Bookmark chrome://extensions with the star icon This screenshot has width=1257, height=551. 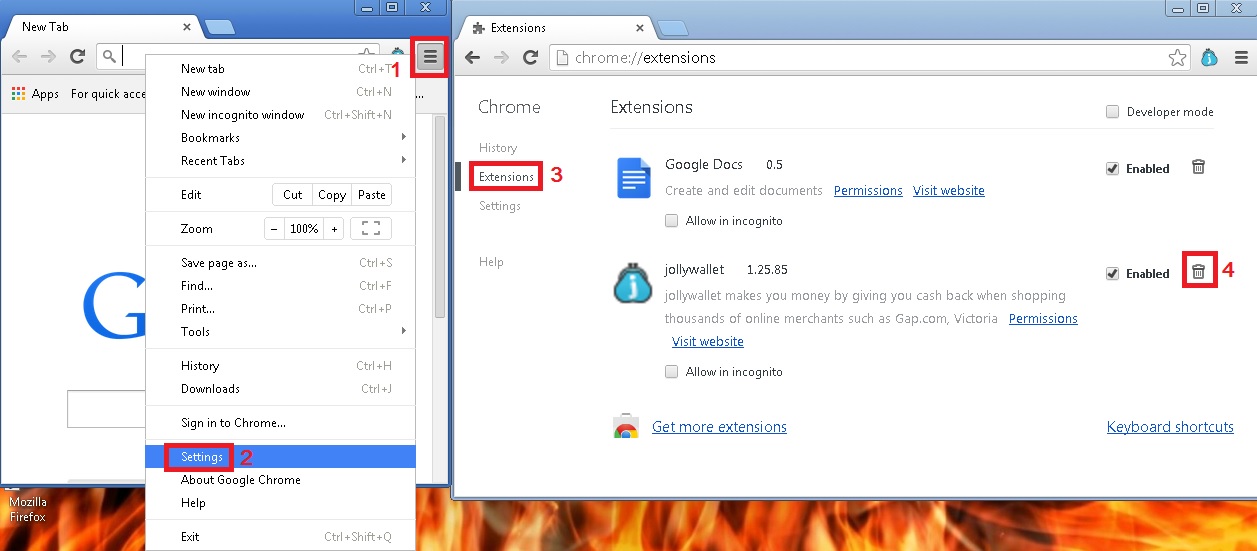[x=1178, y=58]
